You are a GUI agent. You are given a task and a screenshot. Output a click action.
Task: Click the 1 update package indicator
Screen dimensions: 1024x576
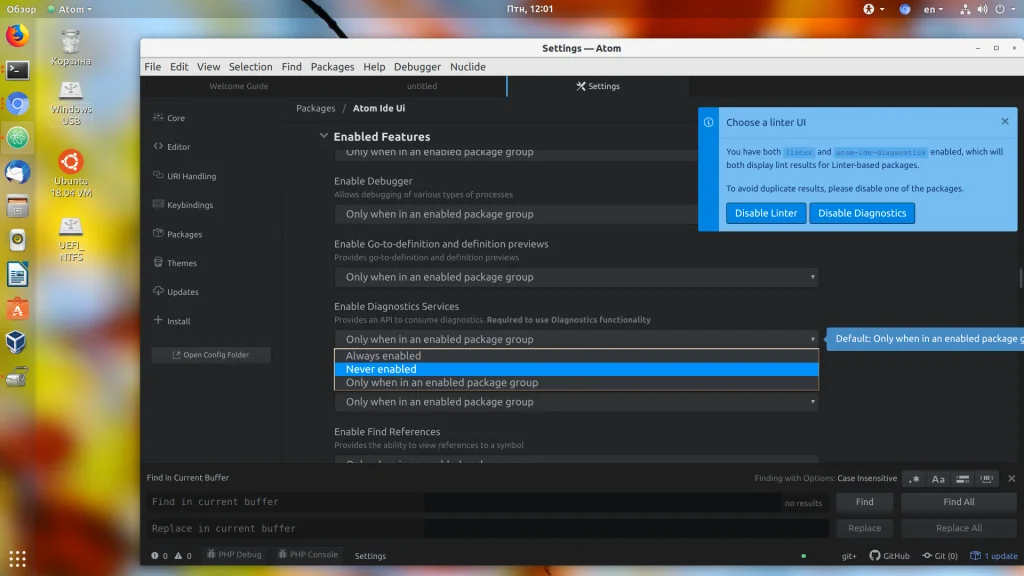[994, 556]
